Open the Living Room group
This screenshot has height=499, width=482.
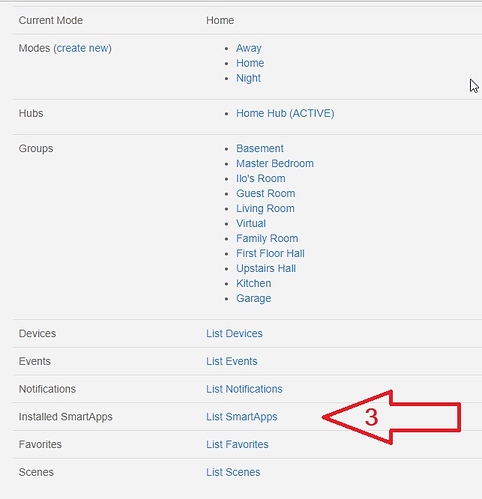pyautogui.click(x=265, y=209)
